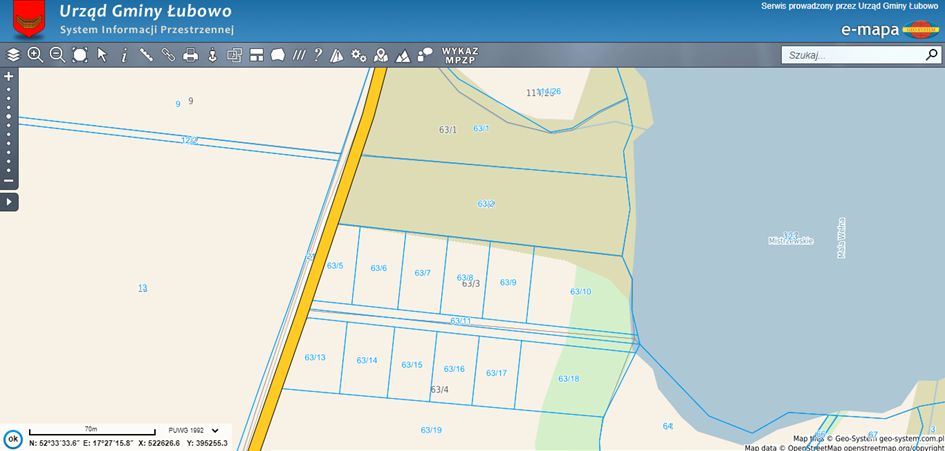The width and height of the screenshot is (945, 451).
Task: Click the warning triangles toolbar icon
Action: (337, 55)
